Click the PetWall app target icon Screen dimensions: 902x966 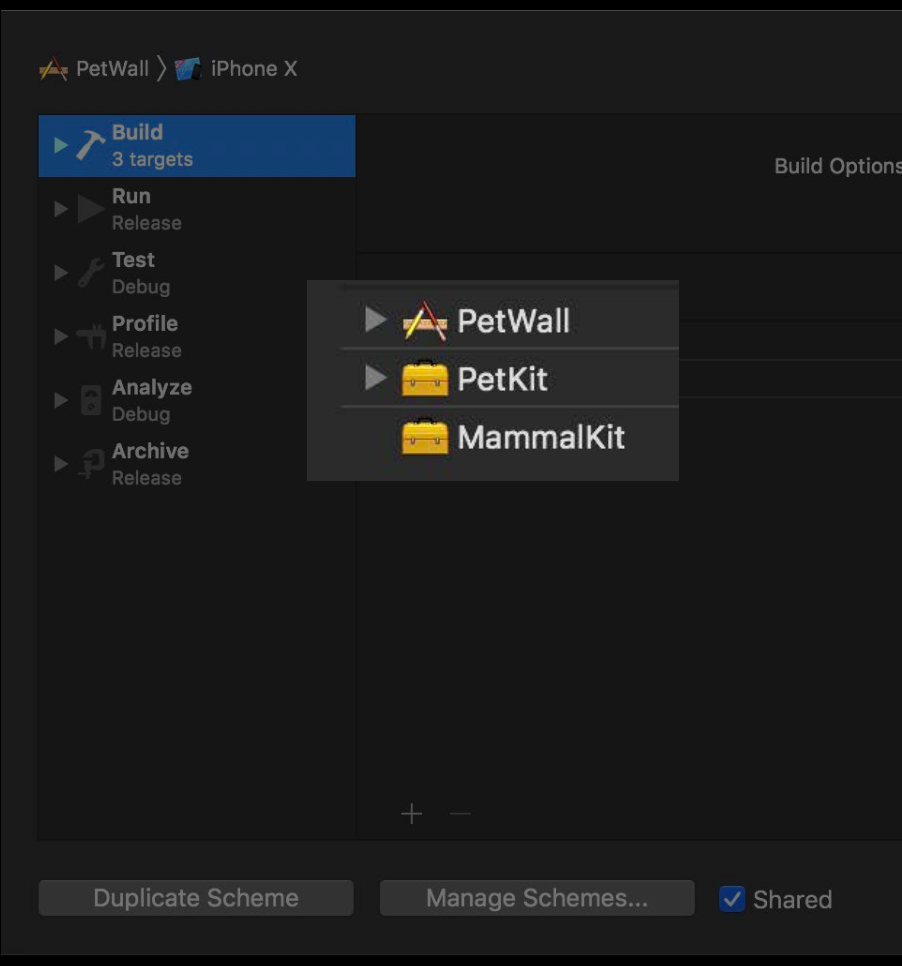(x=425, y=320)
